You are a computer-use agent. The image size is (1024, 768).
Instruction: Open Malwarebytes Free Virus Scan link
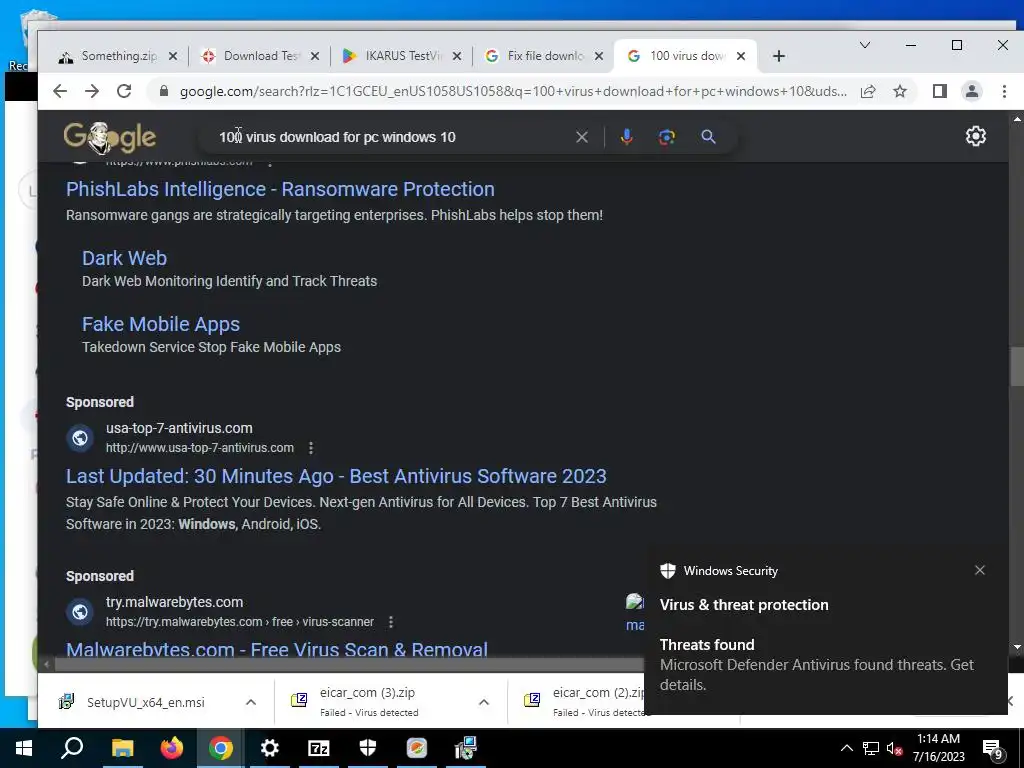pos(277,649)
